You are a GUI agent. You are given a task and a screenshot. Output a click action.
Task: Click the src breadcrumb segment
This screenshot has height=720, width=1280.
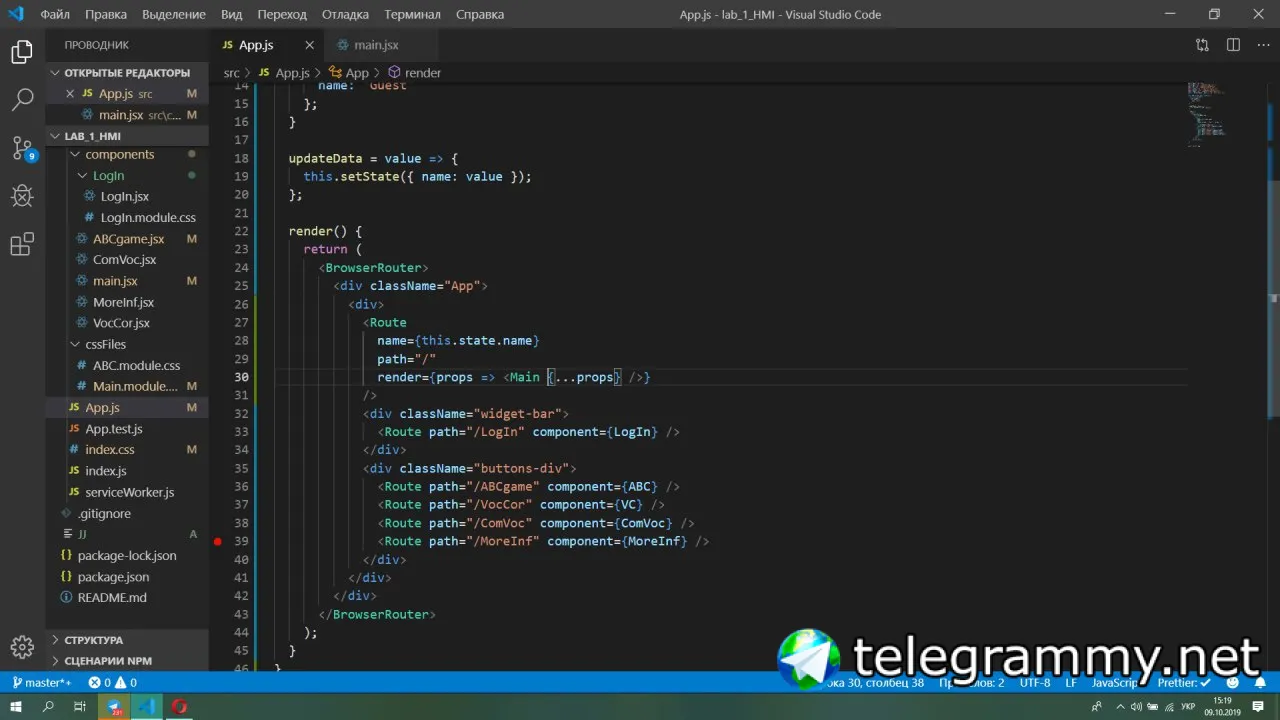click(232, 73)
